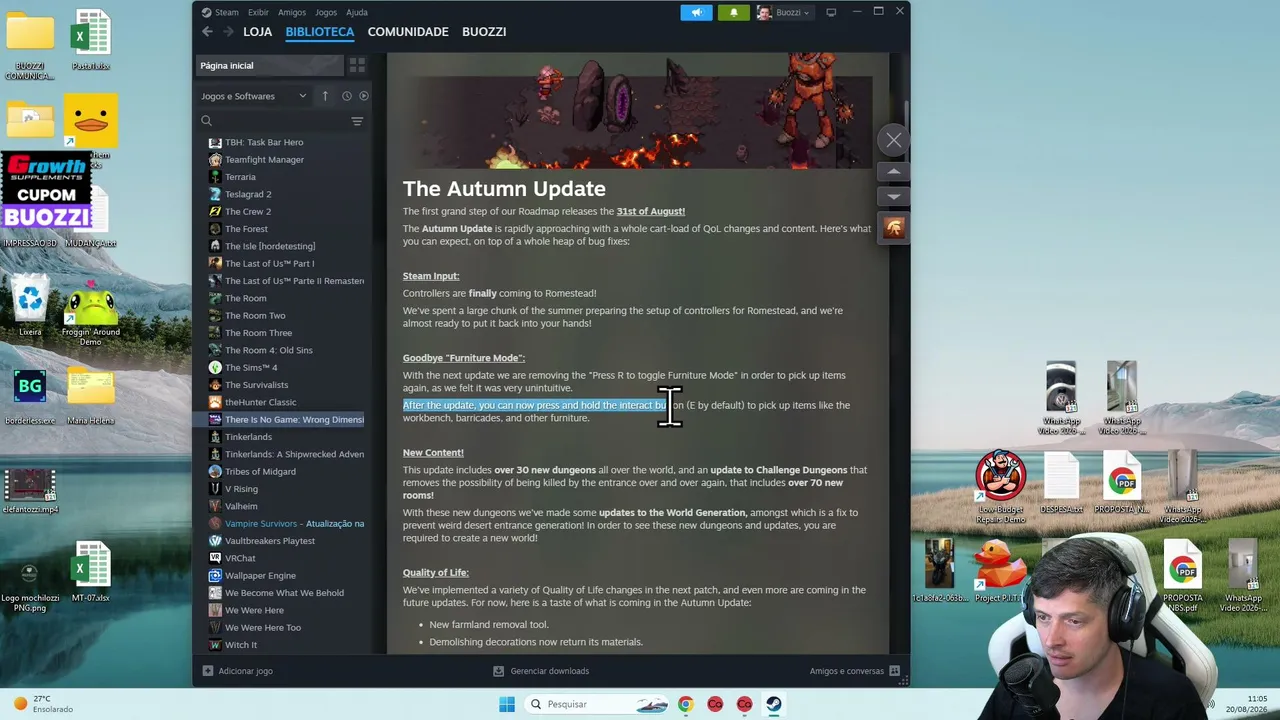Click Gerenciar downloads label
1280x720 pixels.
click(550, 671)
